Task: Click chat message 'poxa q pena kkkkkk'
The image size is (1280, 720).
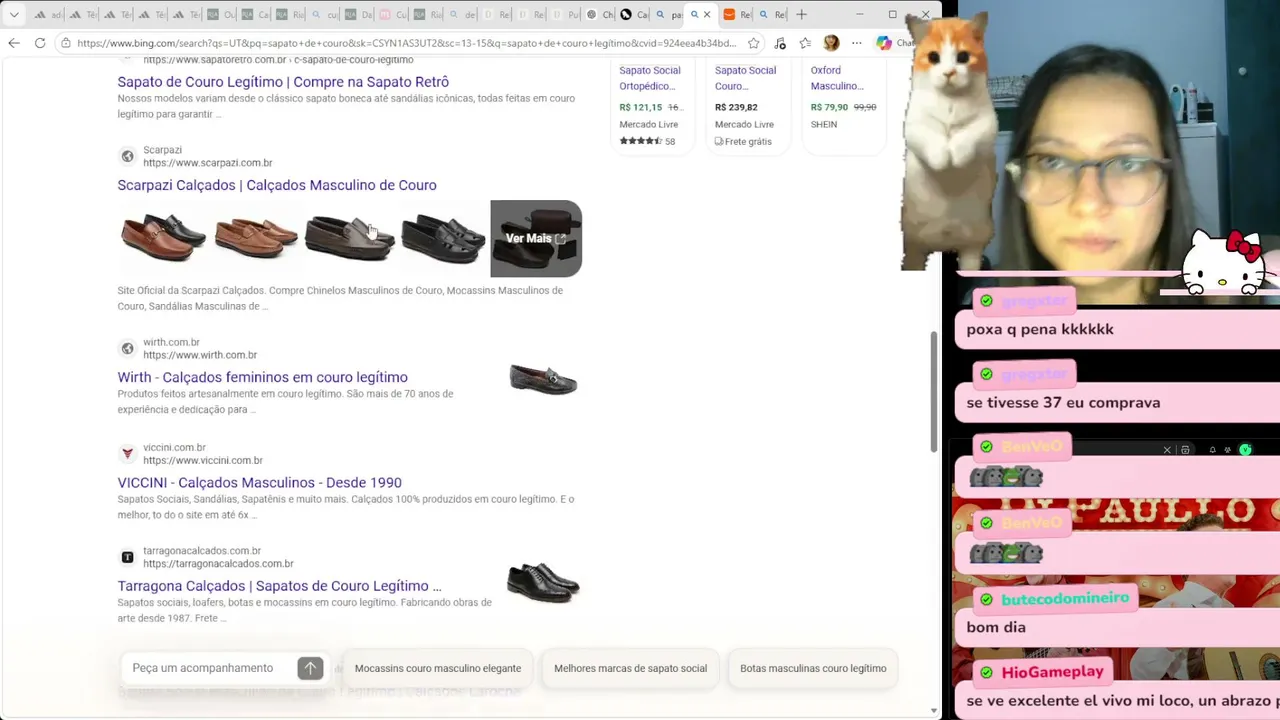Action: 1040,329
